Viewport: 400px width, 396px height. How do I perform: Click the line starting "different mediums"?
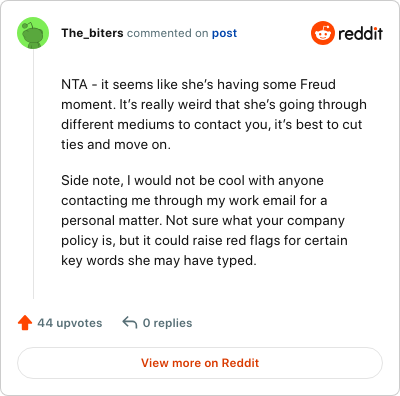(212, 125)
